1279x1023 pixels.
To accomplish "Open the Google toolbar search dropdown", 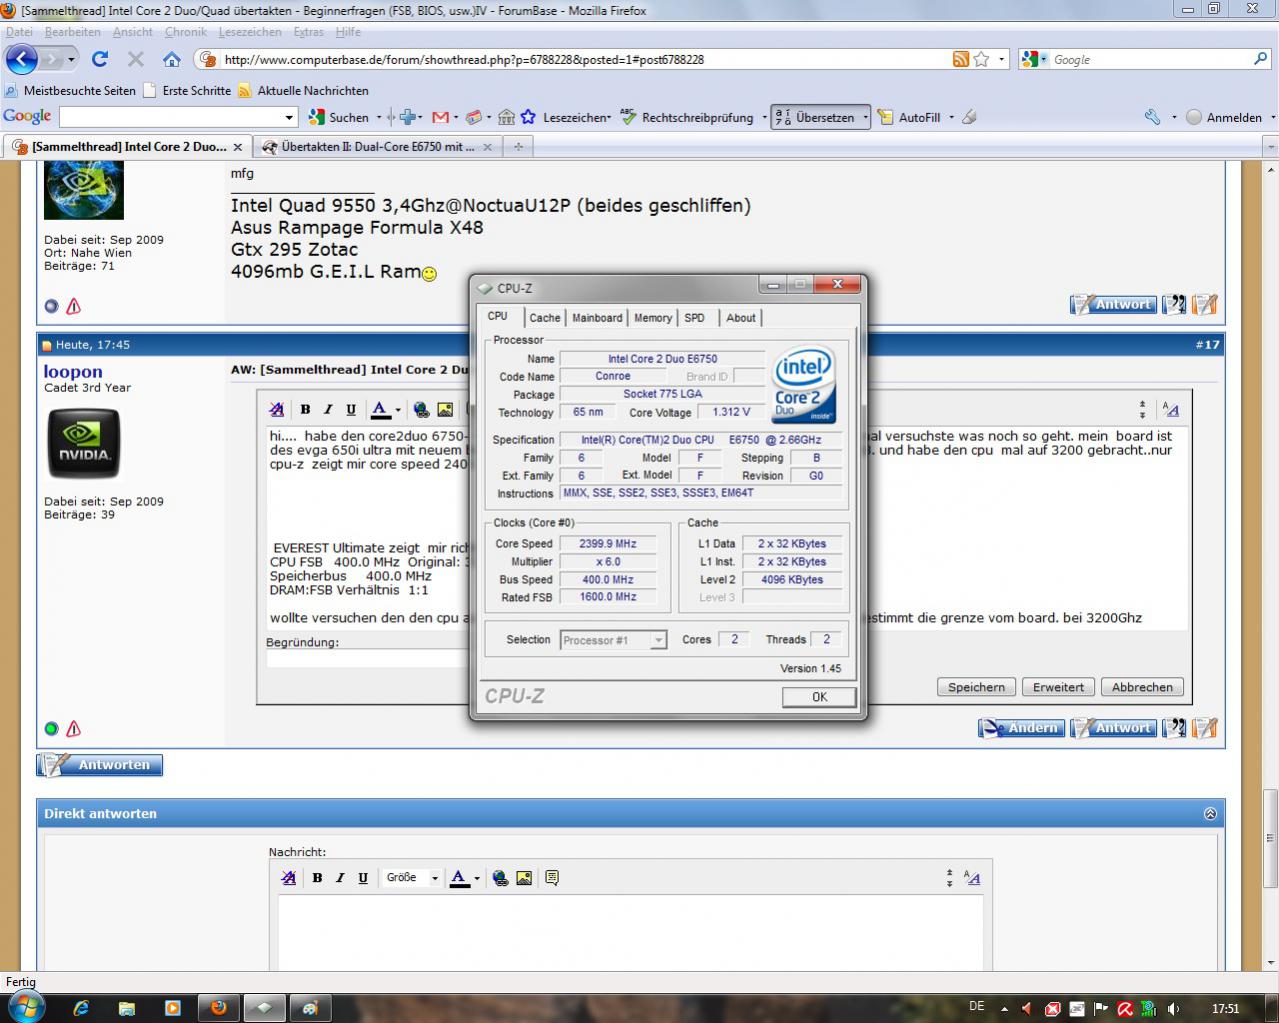I will coord(290,117).
